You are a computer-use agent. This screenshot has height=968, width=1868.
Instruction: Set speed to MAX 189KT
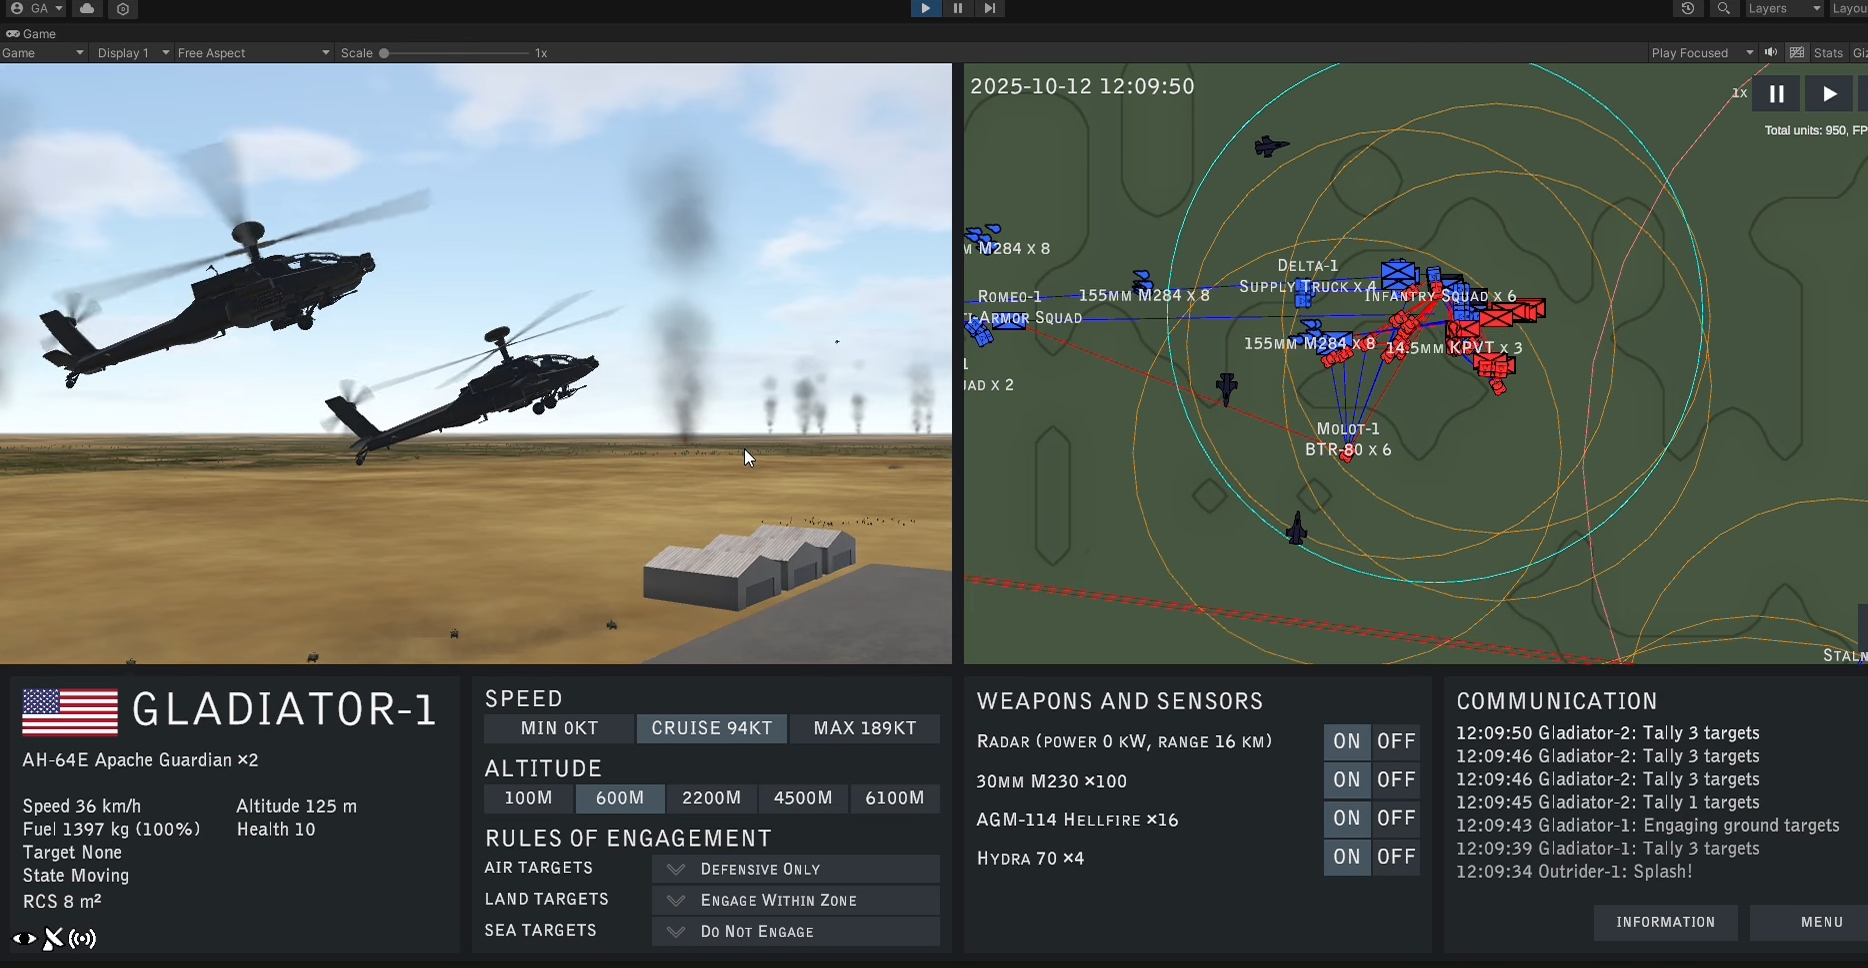pyautogui.click(x=865, y=728)
